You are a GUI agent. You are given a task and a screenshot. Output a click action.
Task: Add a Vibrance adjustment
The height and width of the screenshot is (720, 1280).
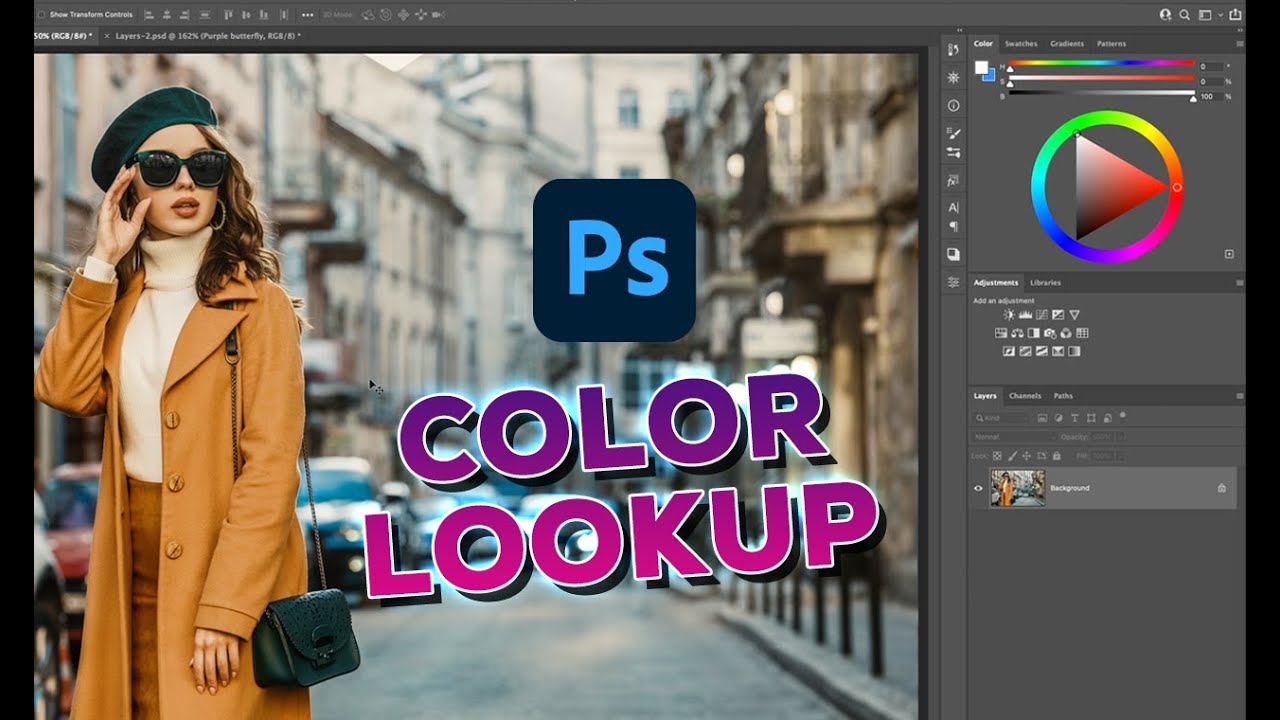click(x=1074, y=315)
